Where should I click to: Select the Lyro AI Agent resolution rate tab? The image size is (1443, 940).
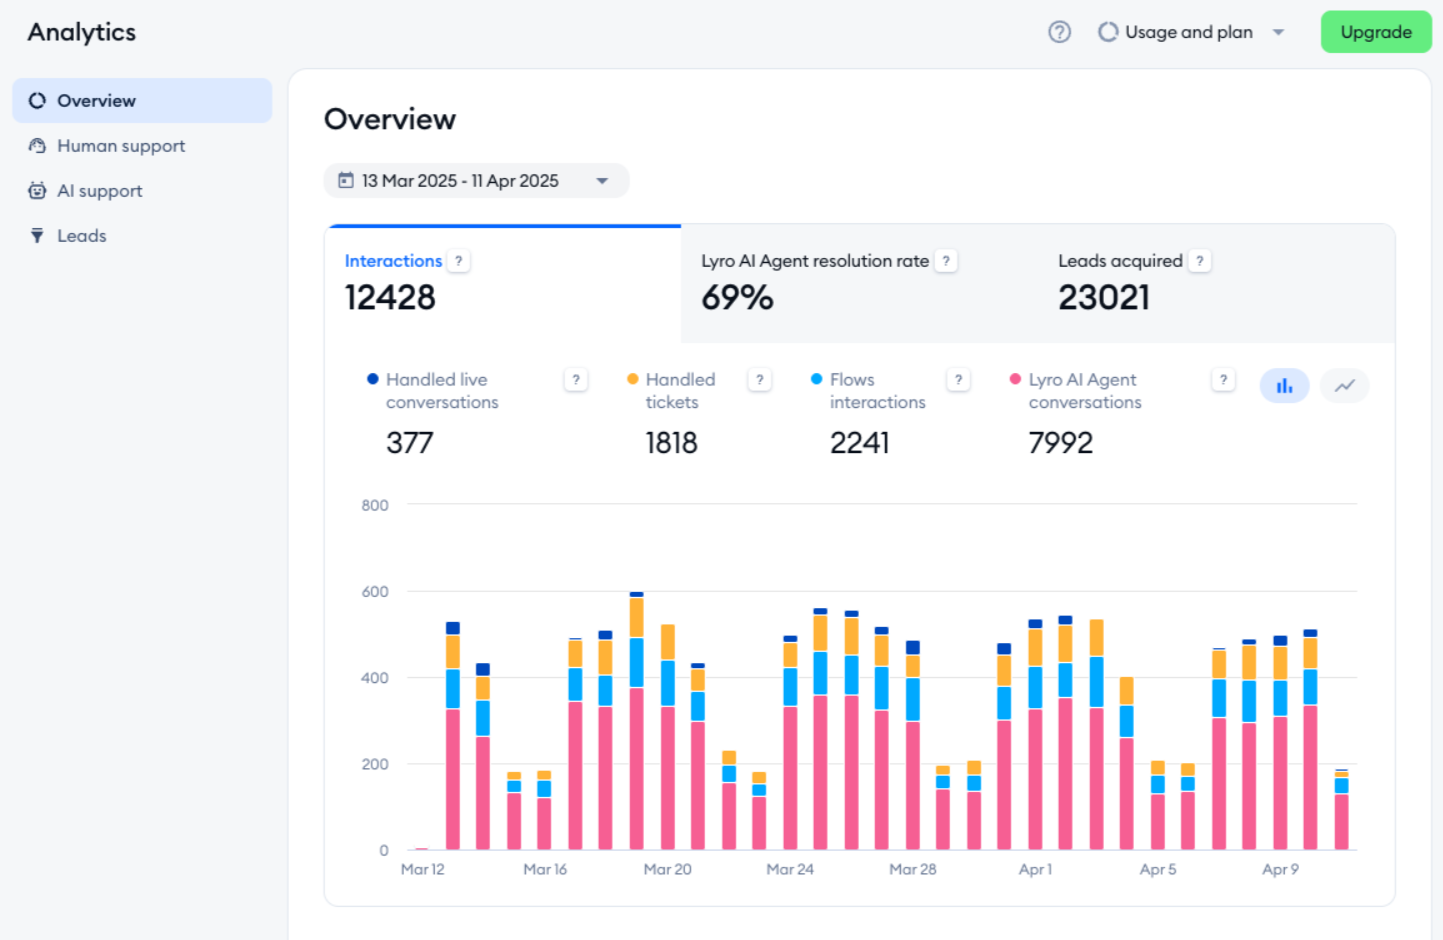tap(859, 283)
